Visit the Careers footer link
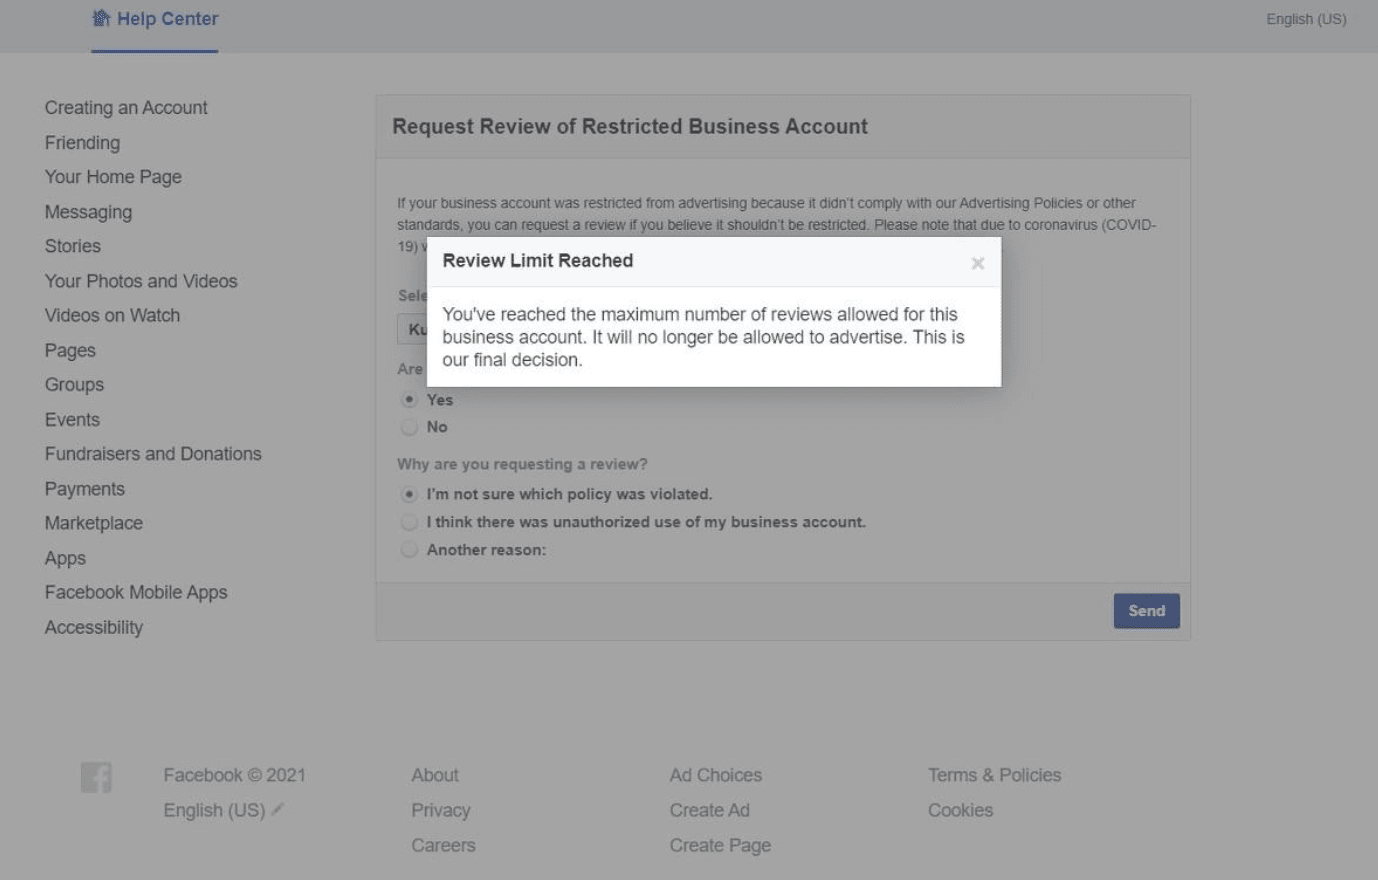Viewport: 1378px width, 880px height. click(443, 845)
